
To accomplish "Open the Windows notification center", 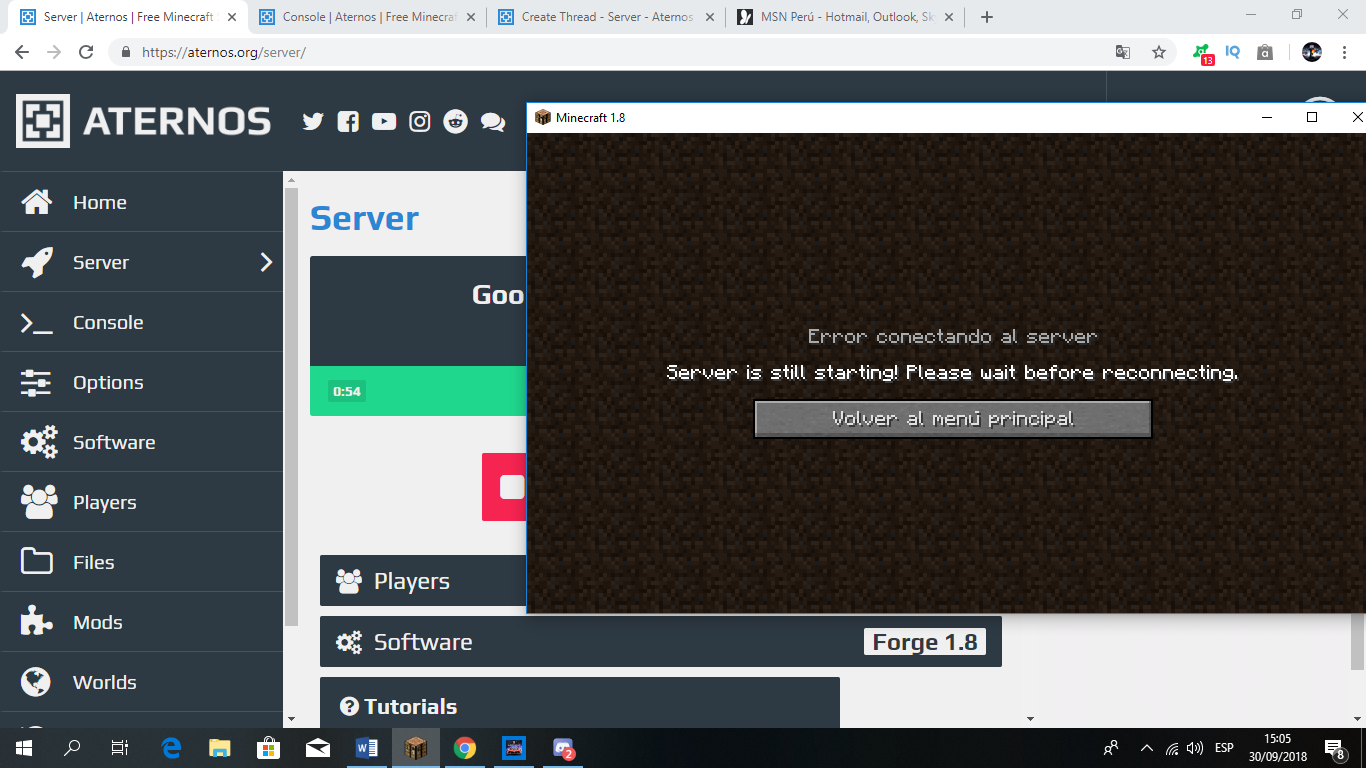I will pos(1335,748).
